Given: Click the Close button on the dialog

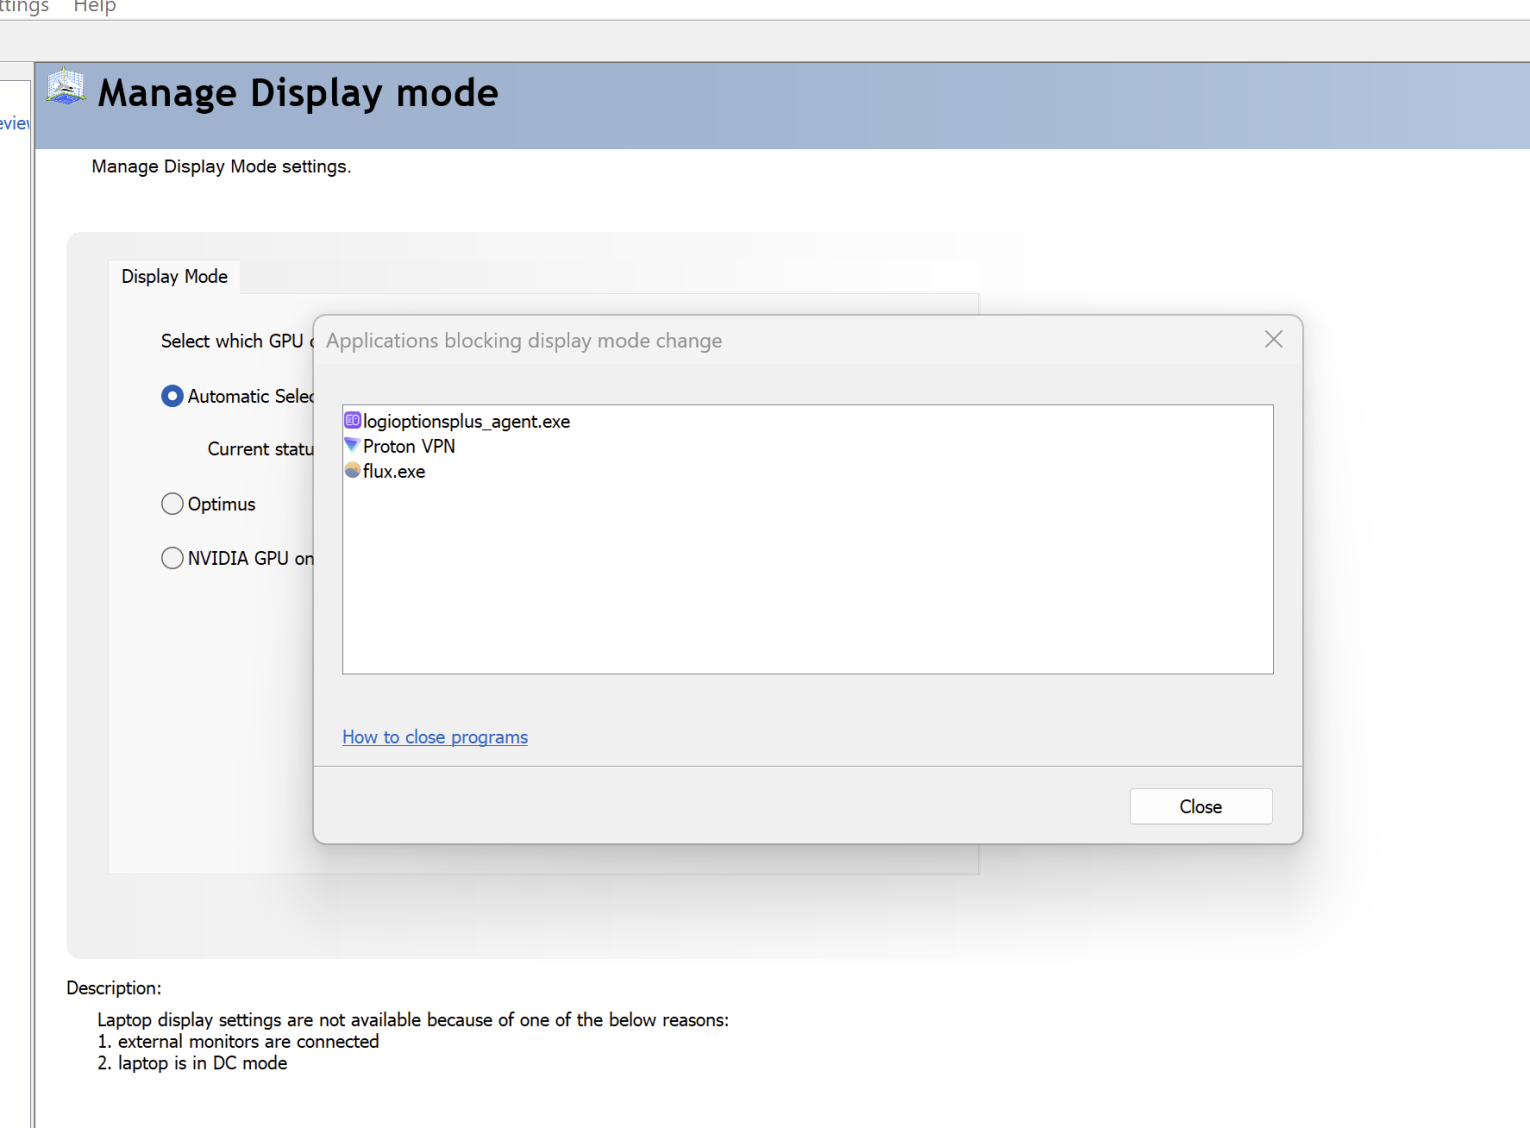Looking at the screenshot, I should [1200, 806].
